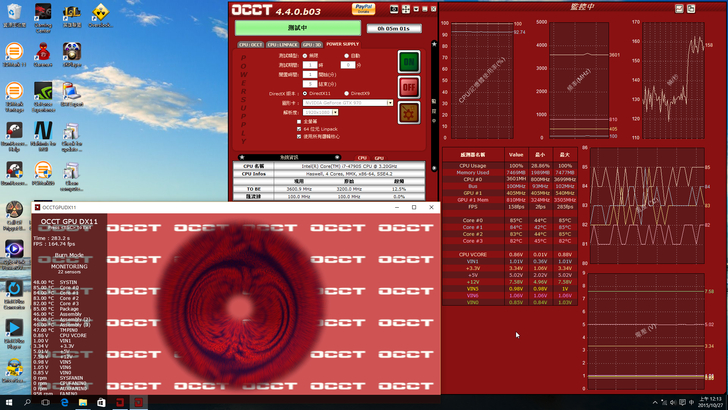Open the Gaming Center desktop shortcut

point(43,18)
